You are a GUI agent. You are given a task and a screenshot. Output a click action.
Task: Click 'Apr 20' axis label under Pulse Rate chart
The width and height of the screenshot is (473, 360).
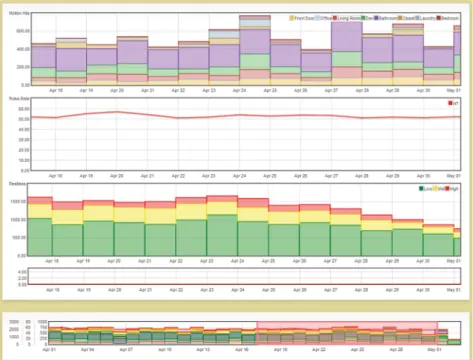[117, 176]
